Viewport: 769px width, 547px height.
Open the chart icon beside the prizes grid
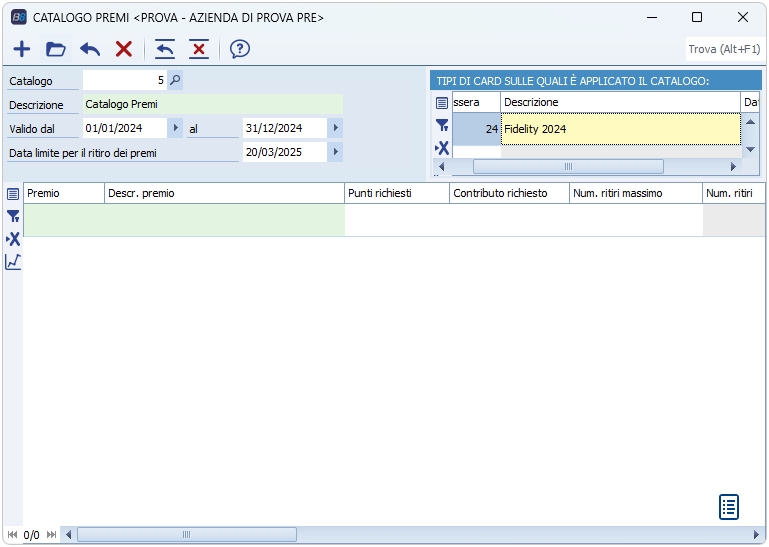coord(13,262)
